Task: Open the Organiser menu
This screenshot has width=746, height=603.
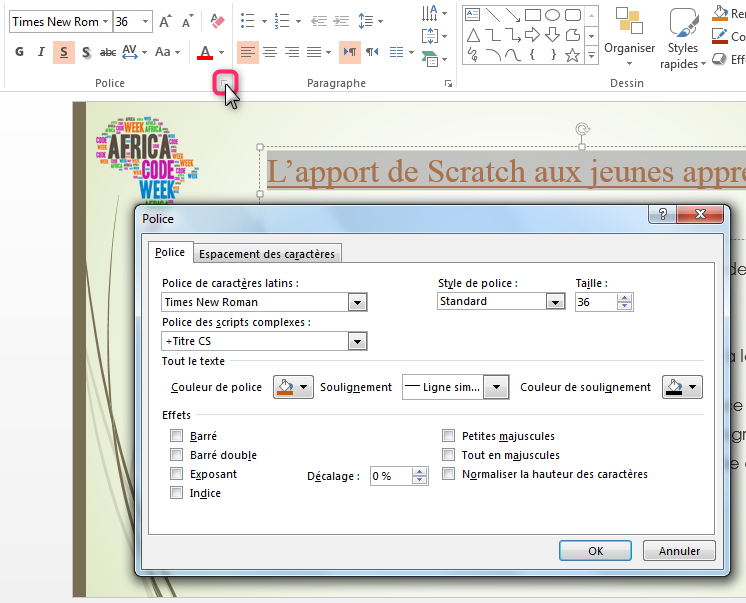Action: 629,37
